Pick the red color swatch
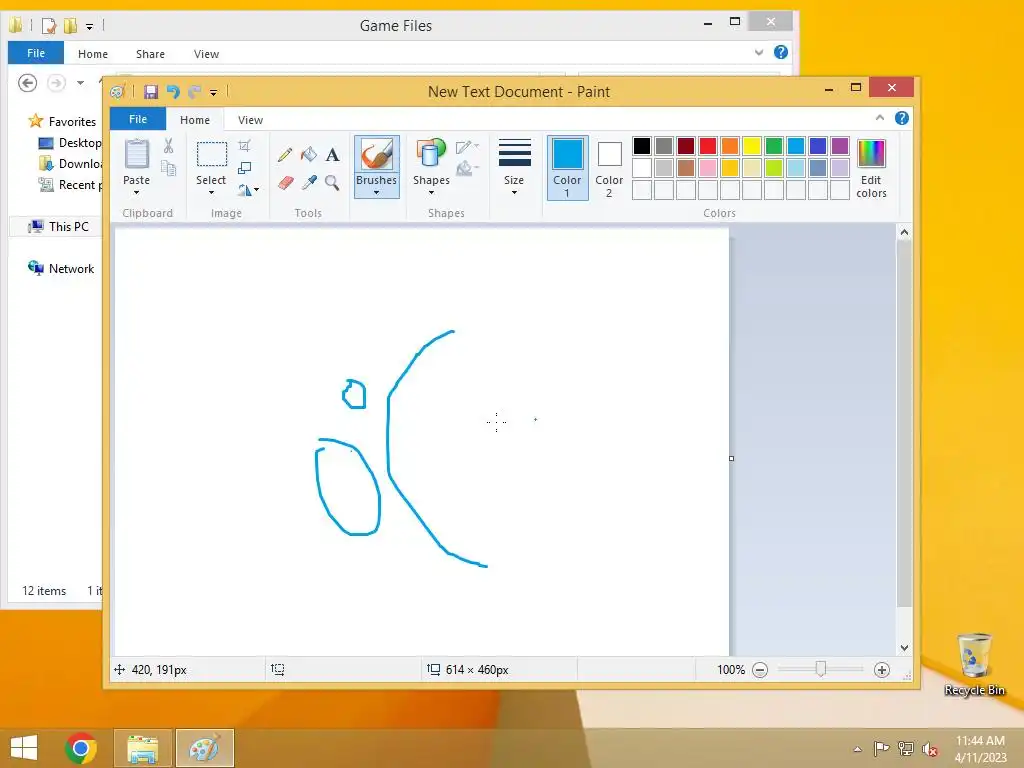The image size is (1024, 768). click(x=708, y=146)
